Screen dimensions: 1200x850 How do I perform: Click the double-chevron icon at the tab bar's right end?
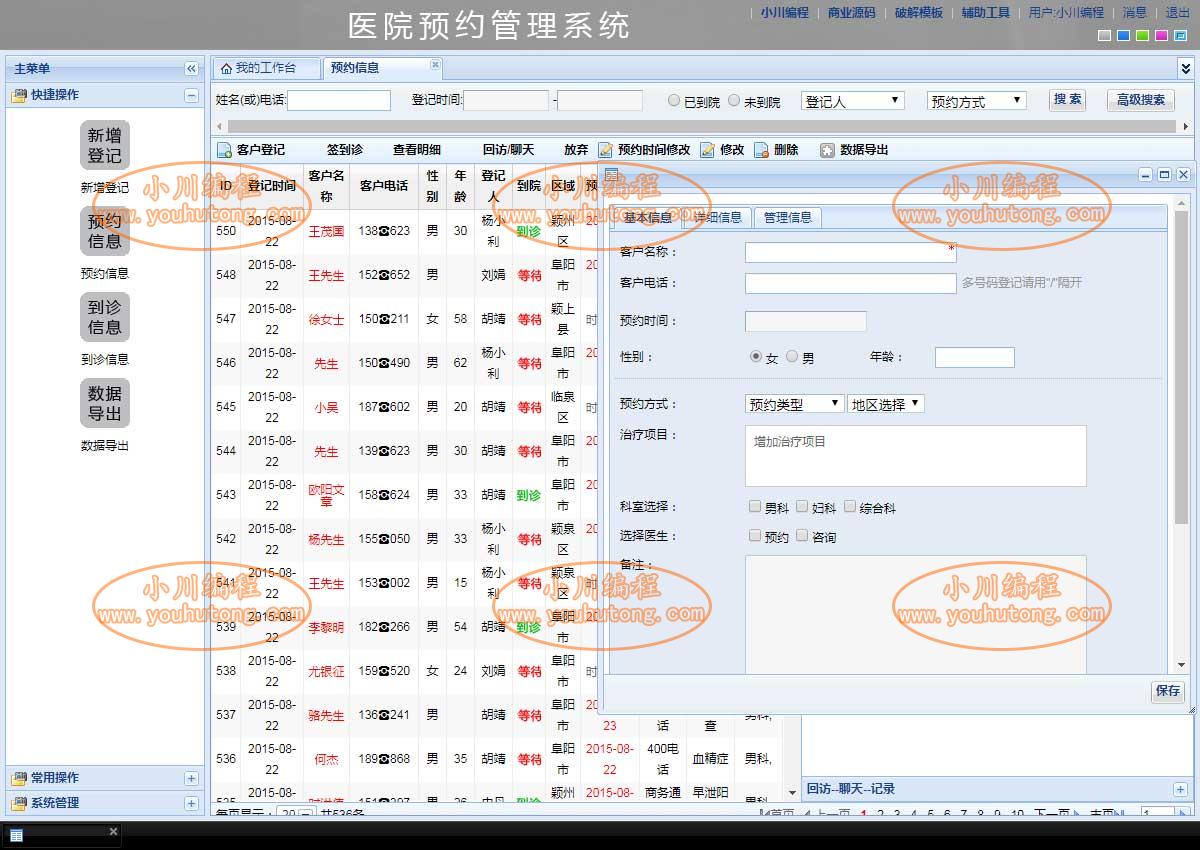pyautogui.click(x=1186, y=68)
